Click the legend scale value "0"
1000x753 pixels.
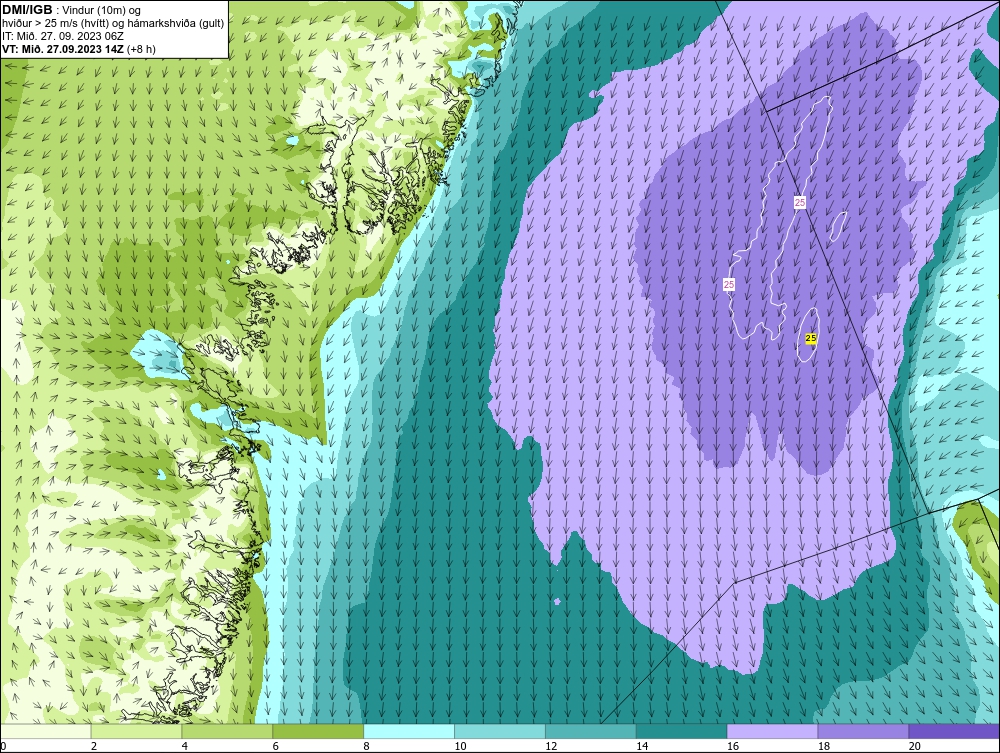(3, 746)
